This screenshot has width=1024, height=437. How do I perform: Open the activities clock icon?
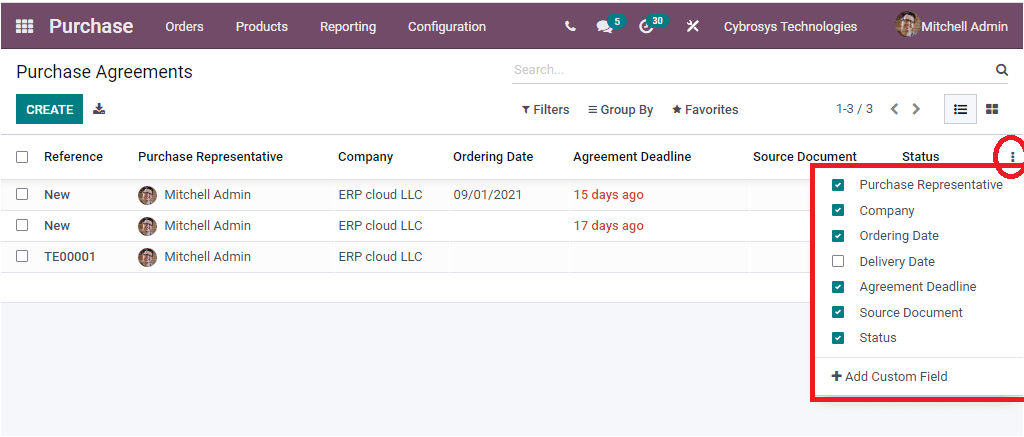pyautogui.click(x=646, y=27)
